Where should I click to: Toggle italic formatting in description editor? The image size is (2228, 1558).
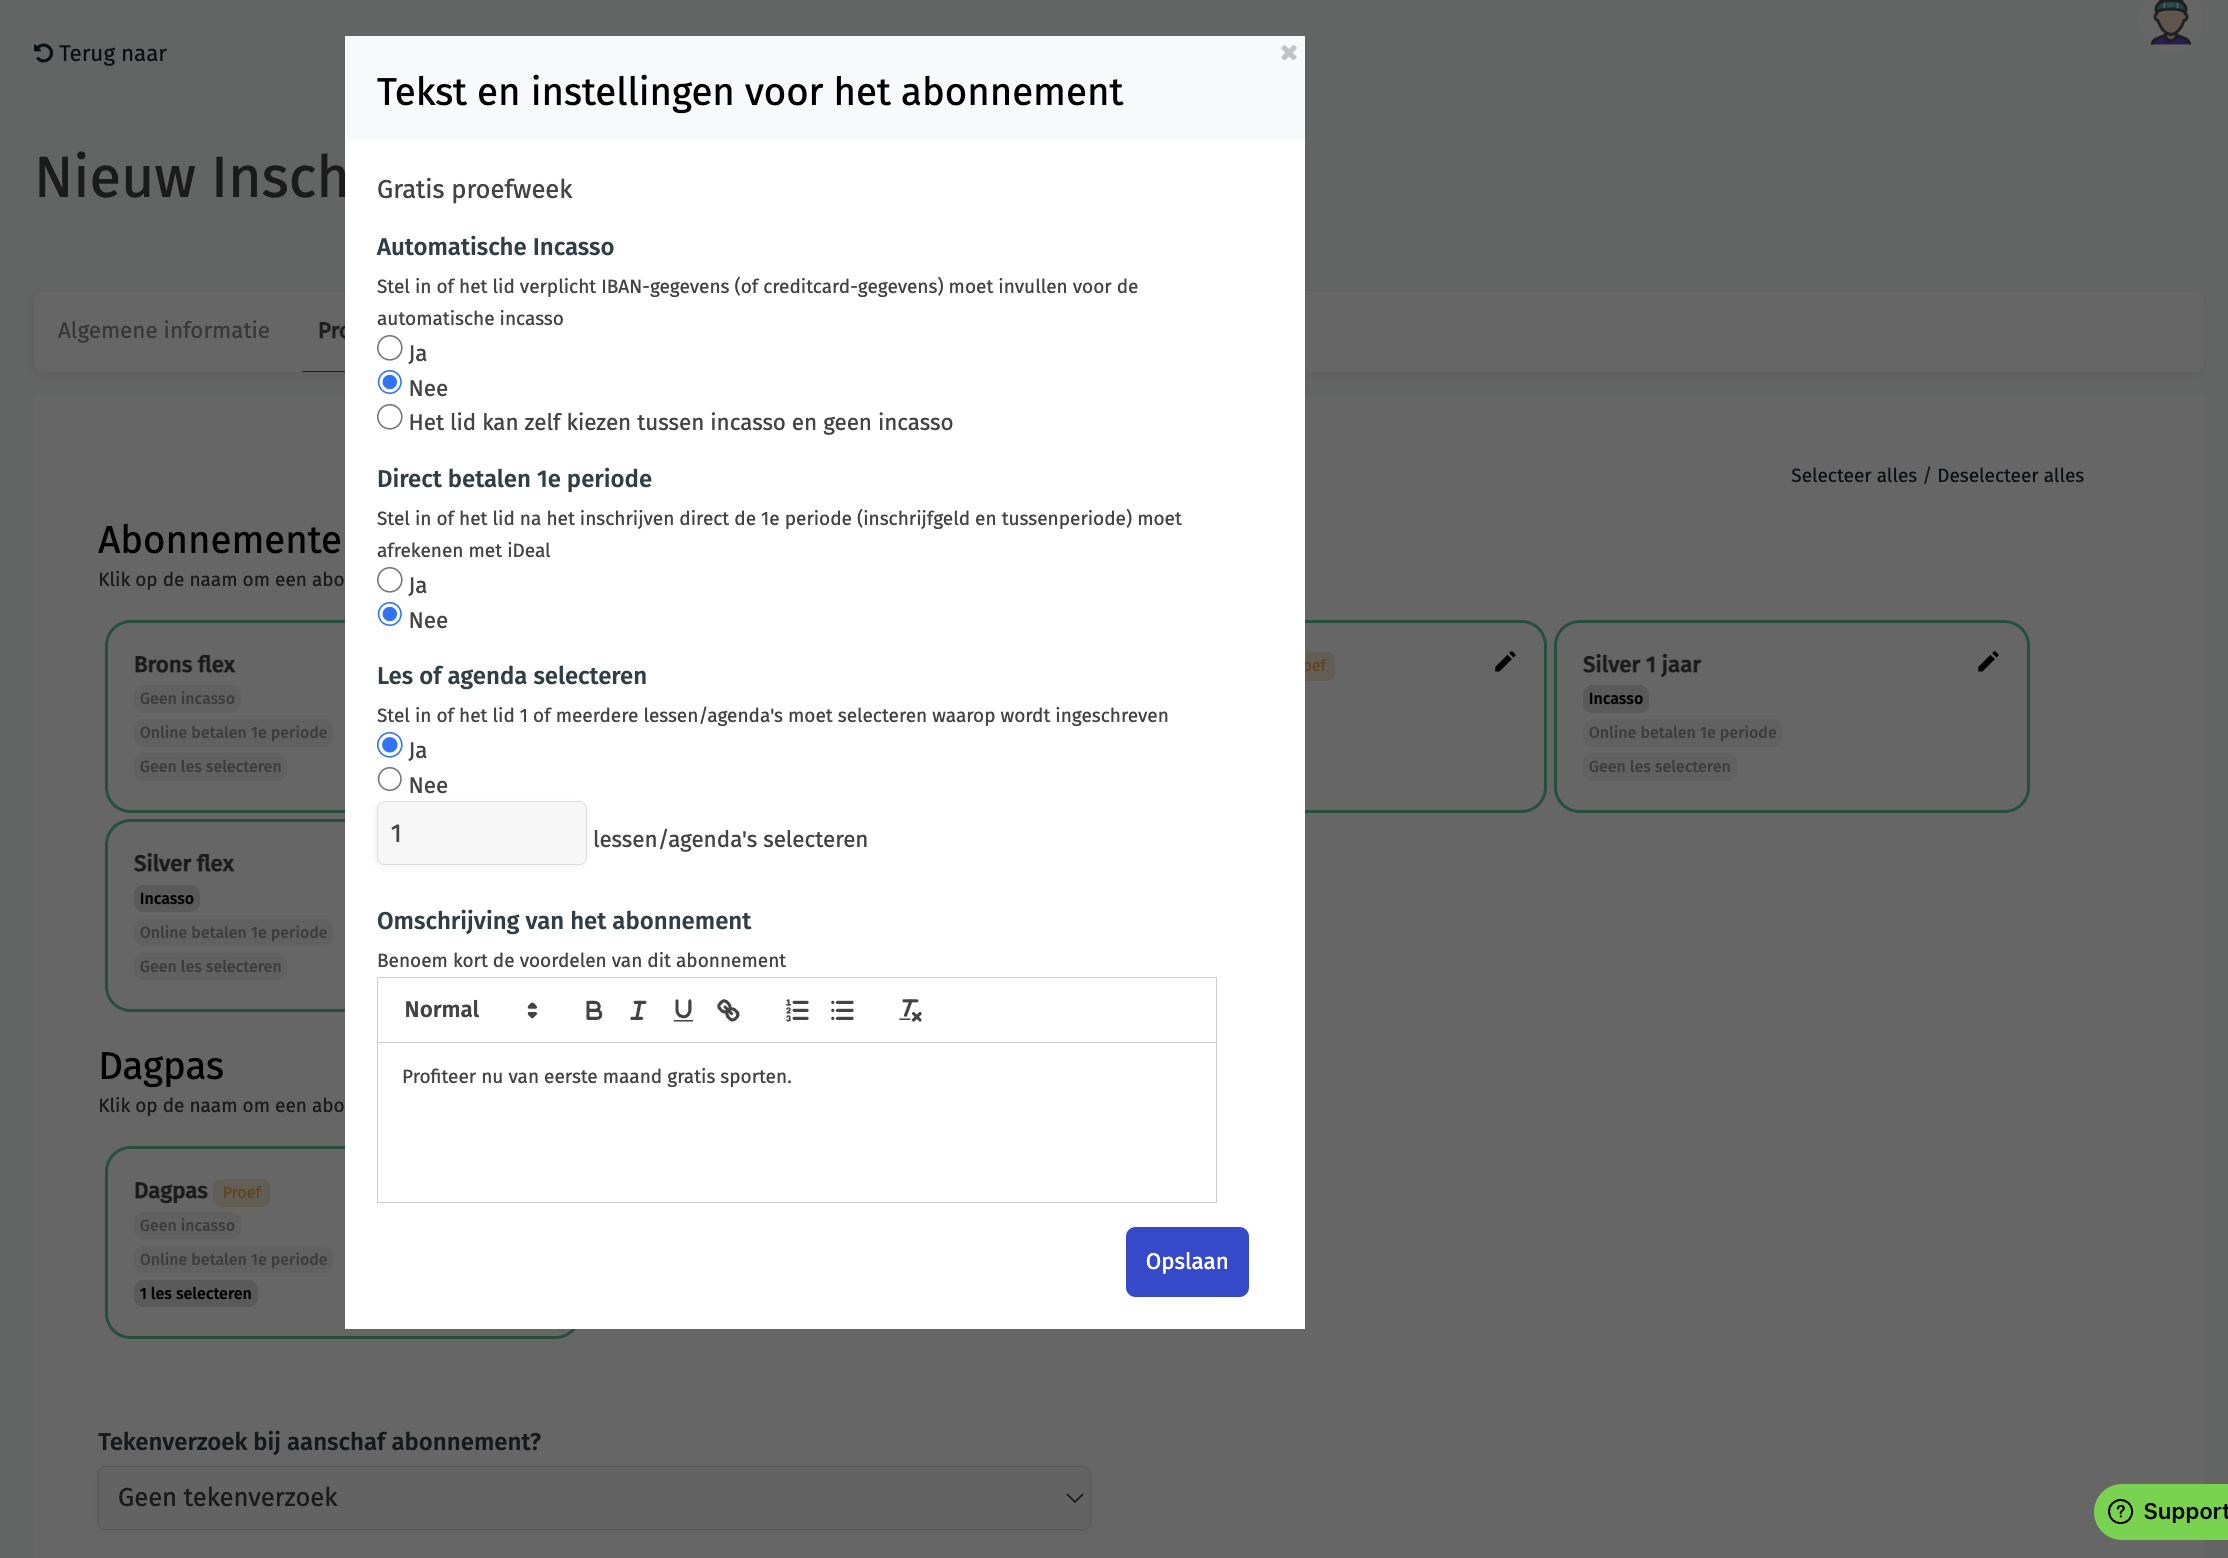coord(638,1010)
